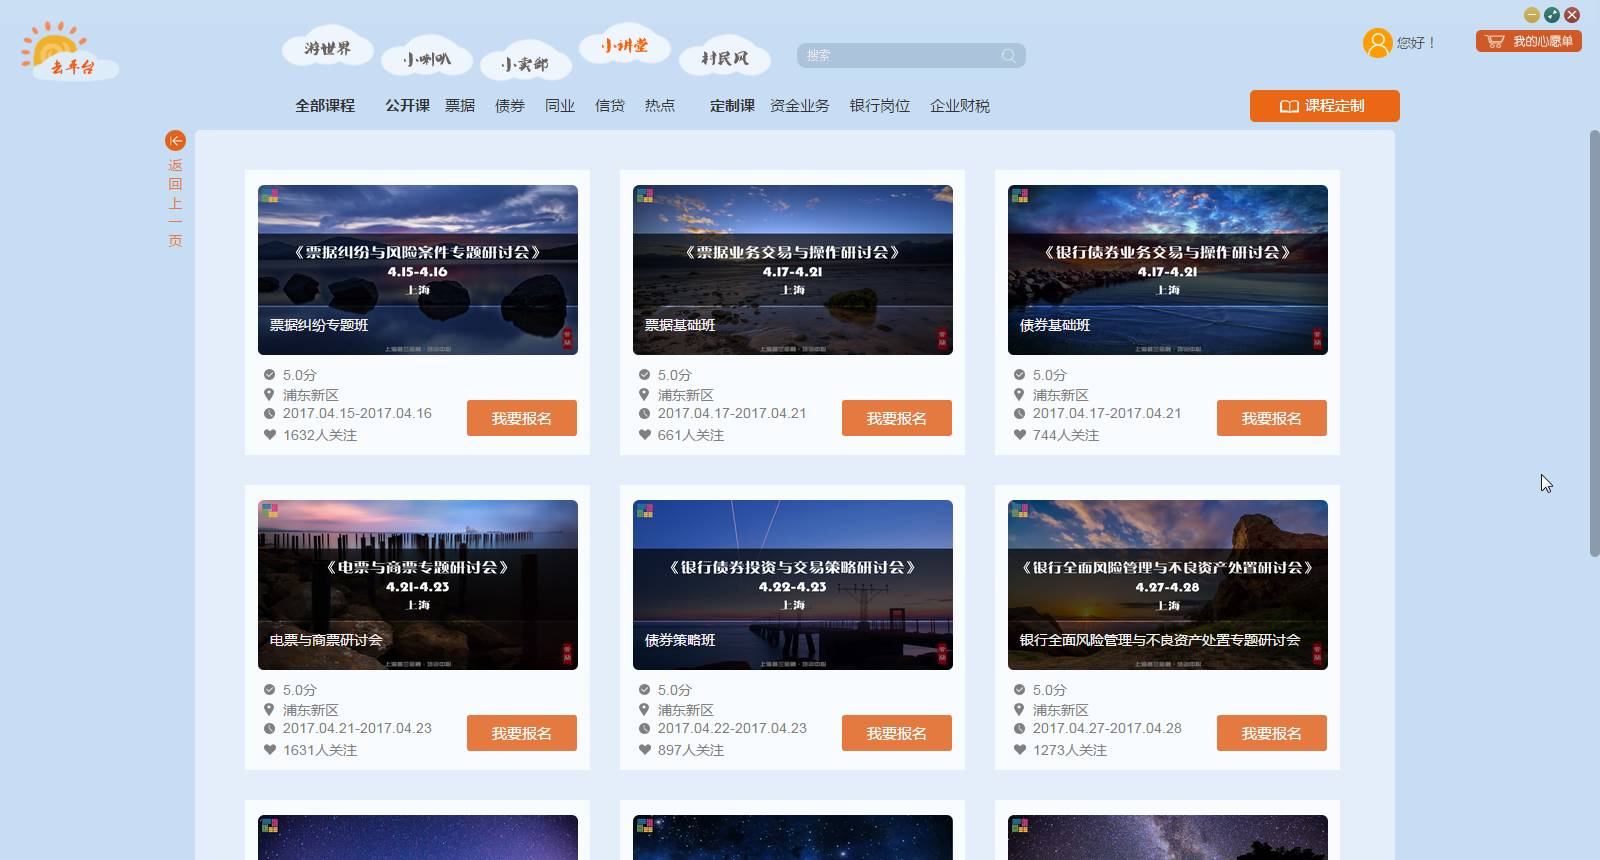Click the date text 2017.04.17-2017.04.21 under 票据基础班
1600x860 pixels.
[732, 413]
